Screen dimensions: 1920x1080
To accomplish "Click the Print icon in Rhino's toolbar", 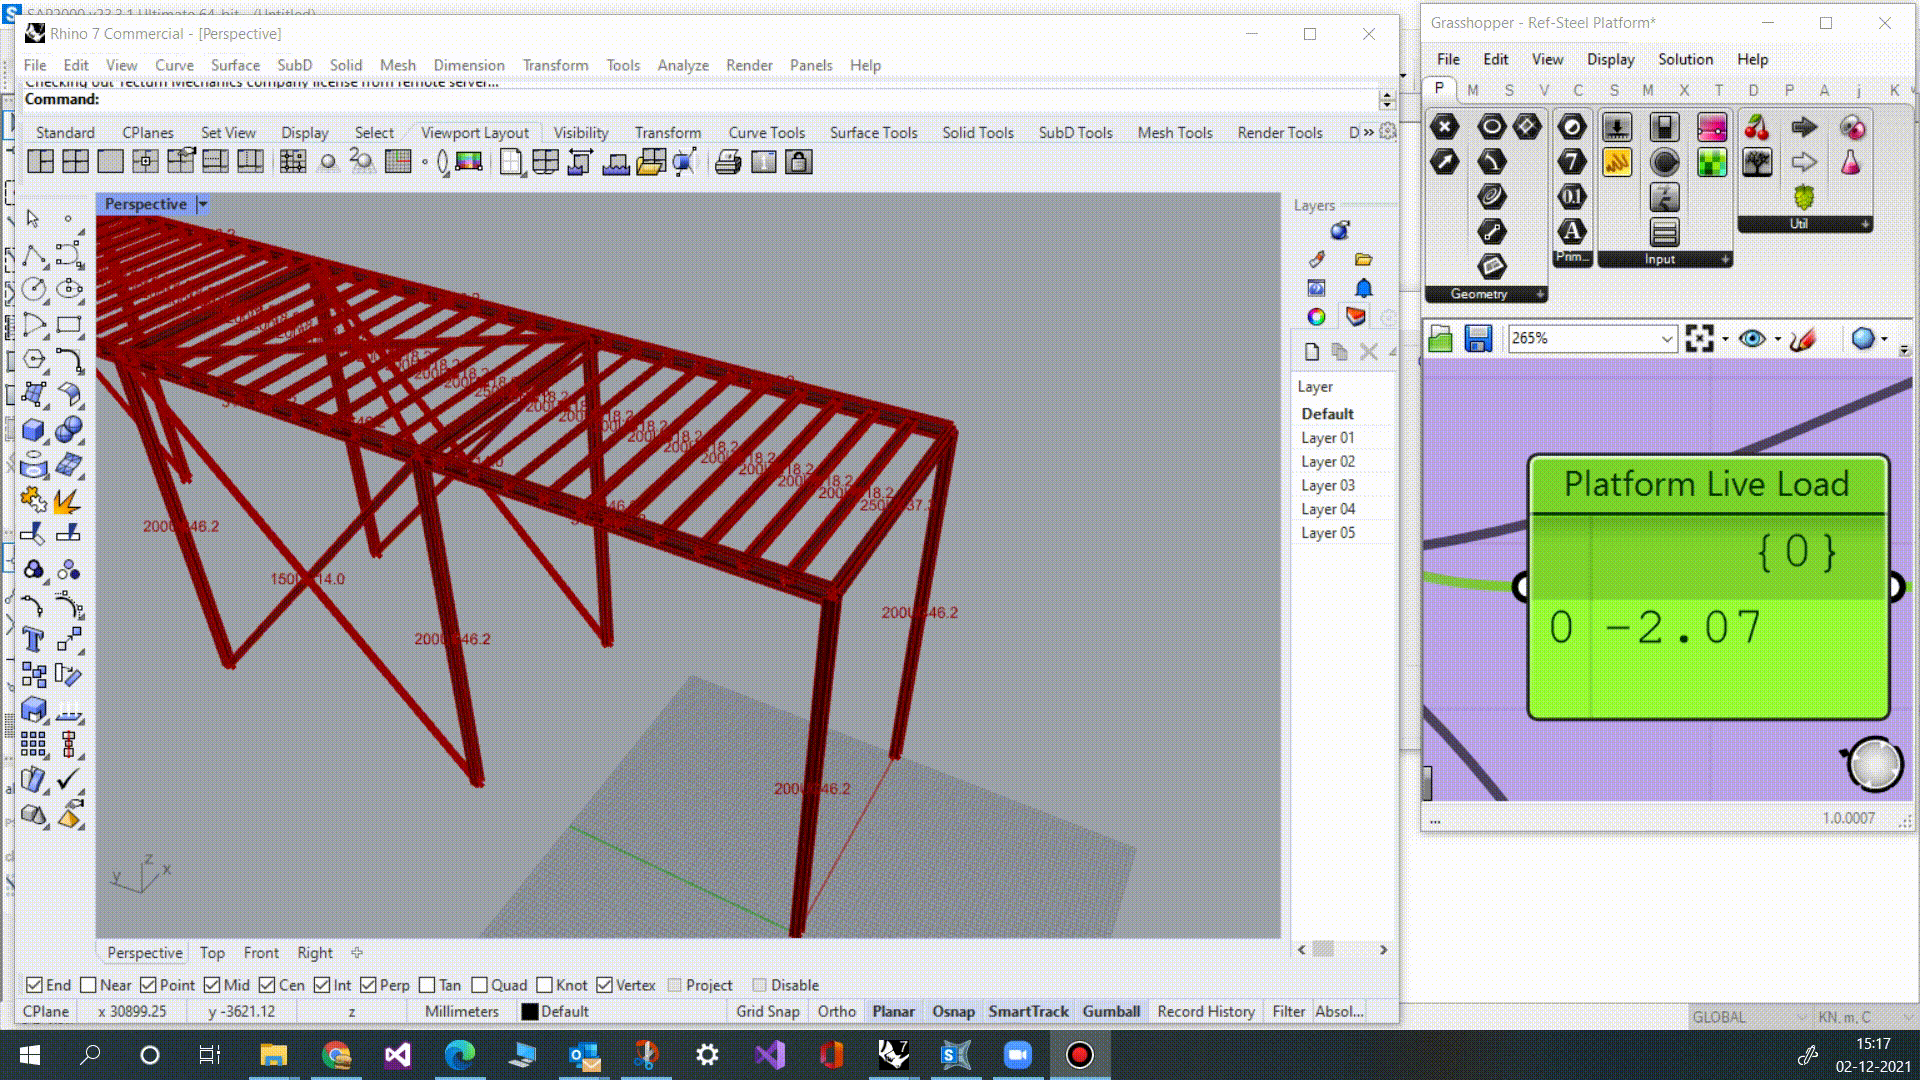I will pyautogui.click(x=727, y=162).
